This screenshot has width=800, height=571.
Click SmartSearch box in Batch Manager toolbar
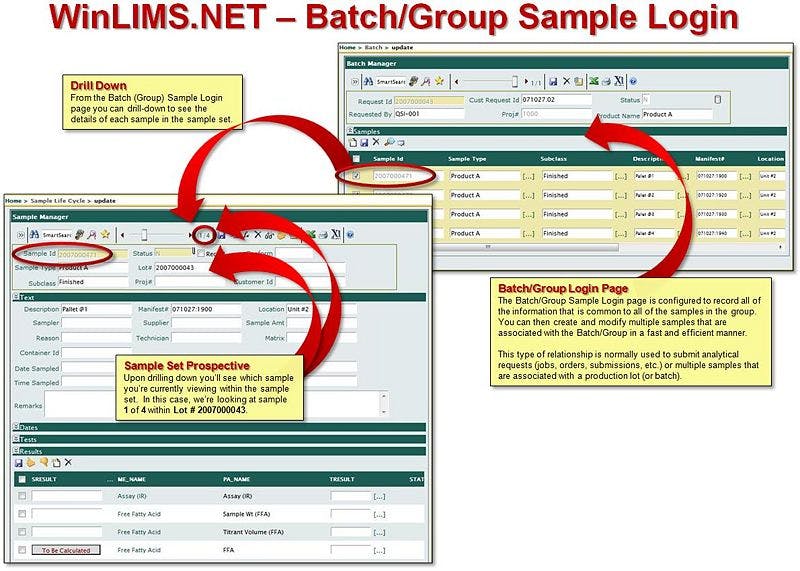tap(390, 82)
